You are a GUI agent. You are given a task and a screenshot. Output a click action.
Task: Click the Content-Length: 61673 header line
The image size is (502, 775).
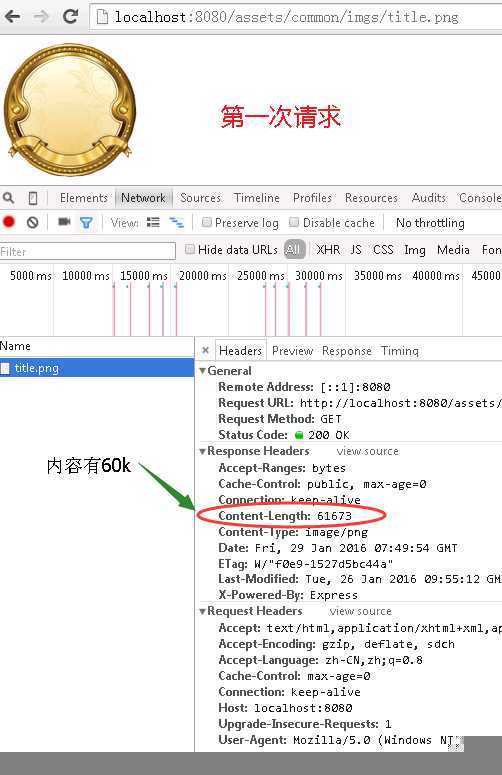point(285,516)
